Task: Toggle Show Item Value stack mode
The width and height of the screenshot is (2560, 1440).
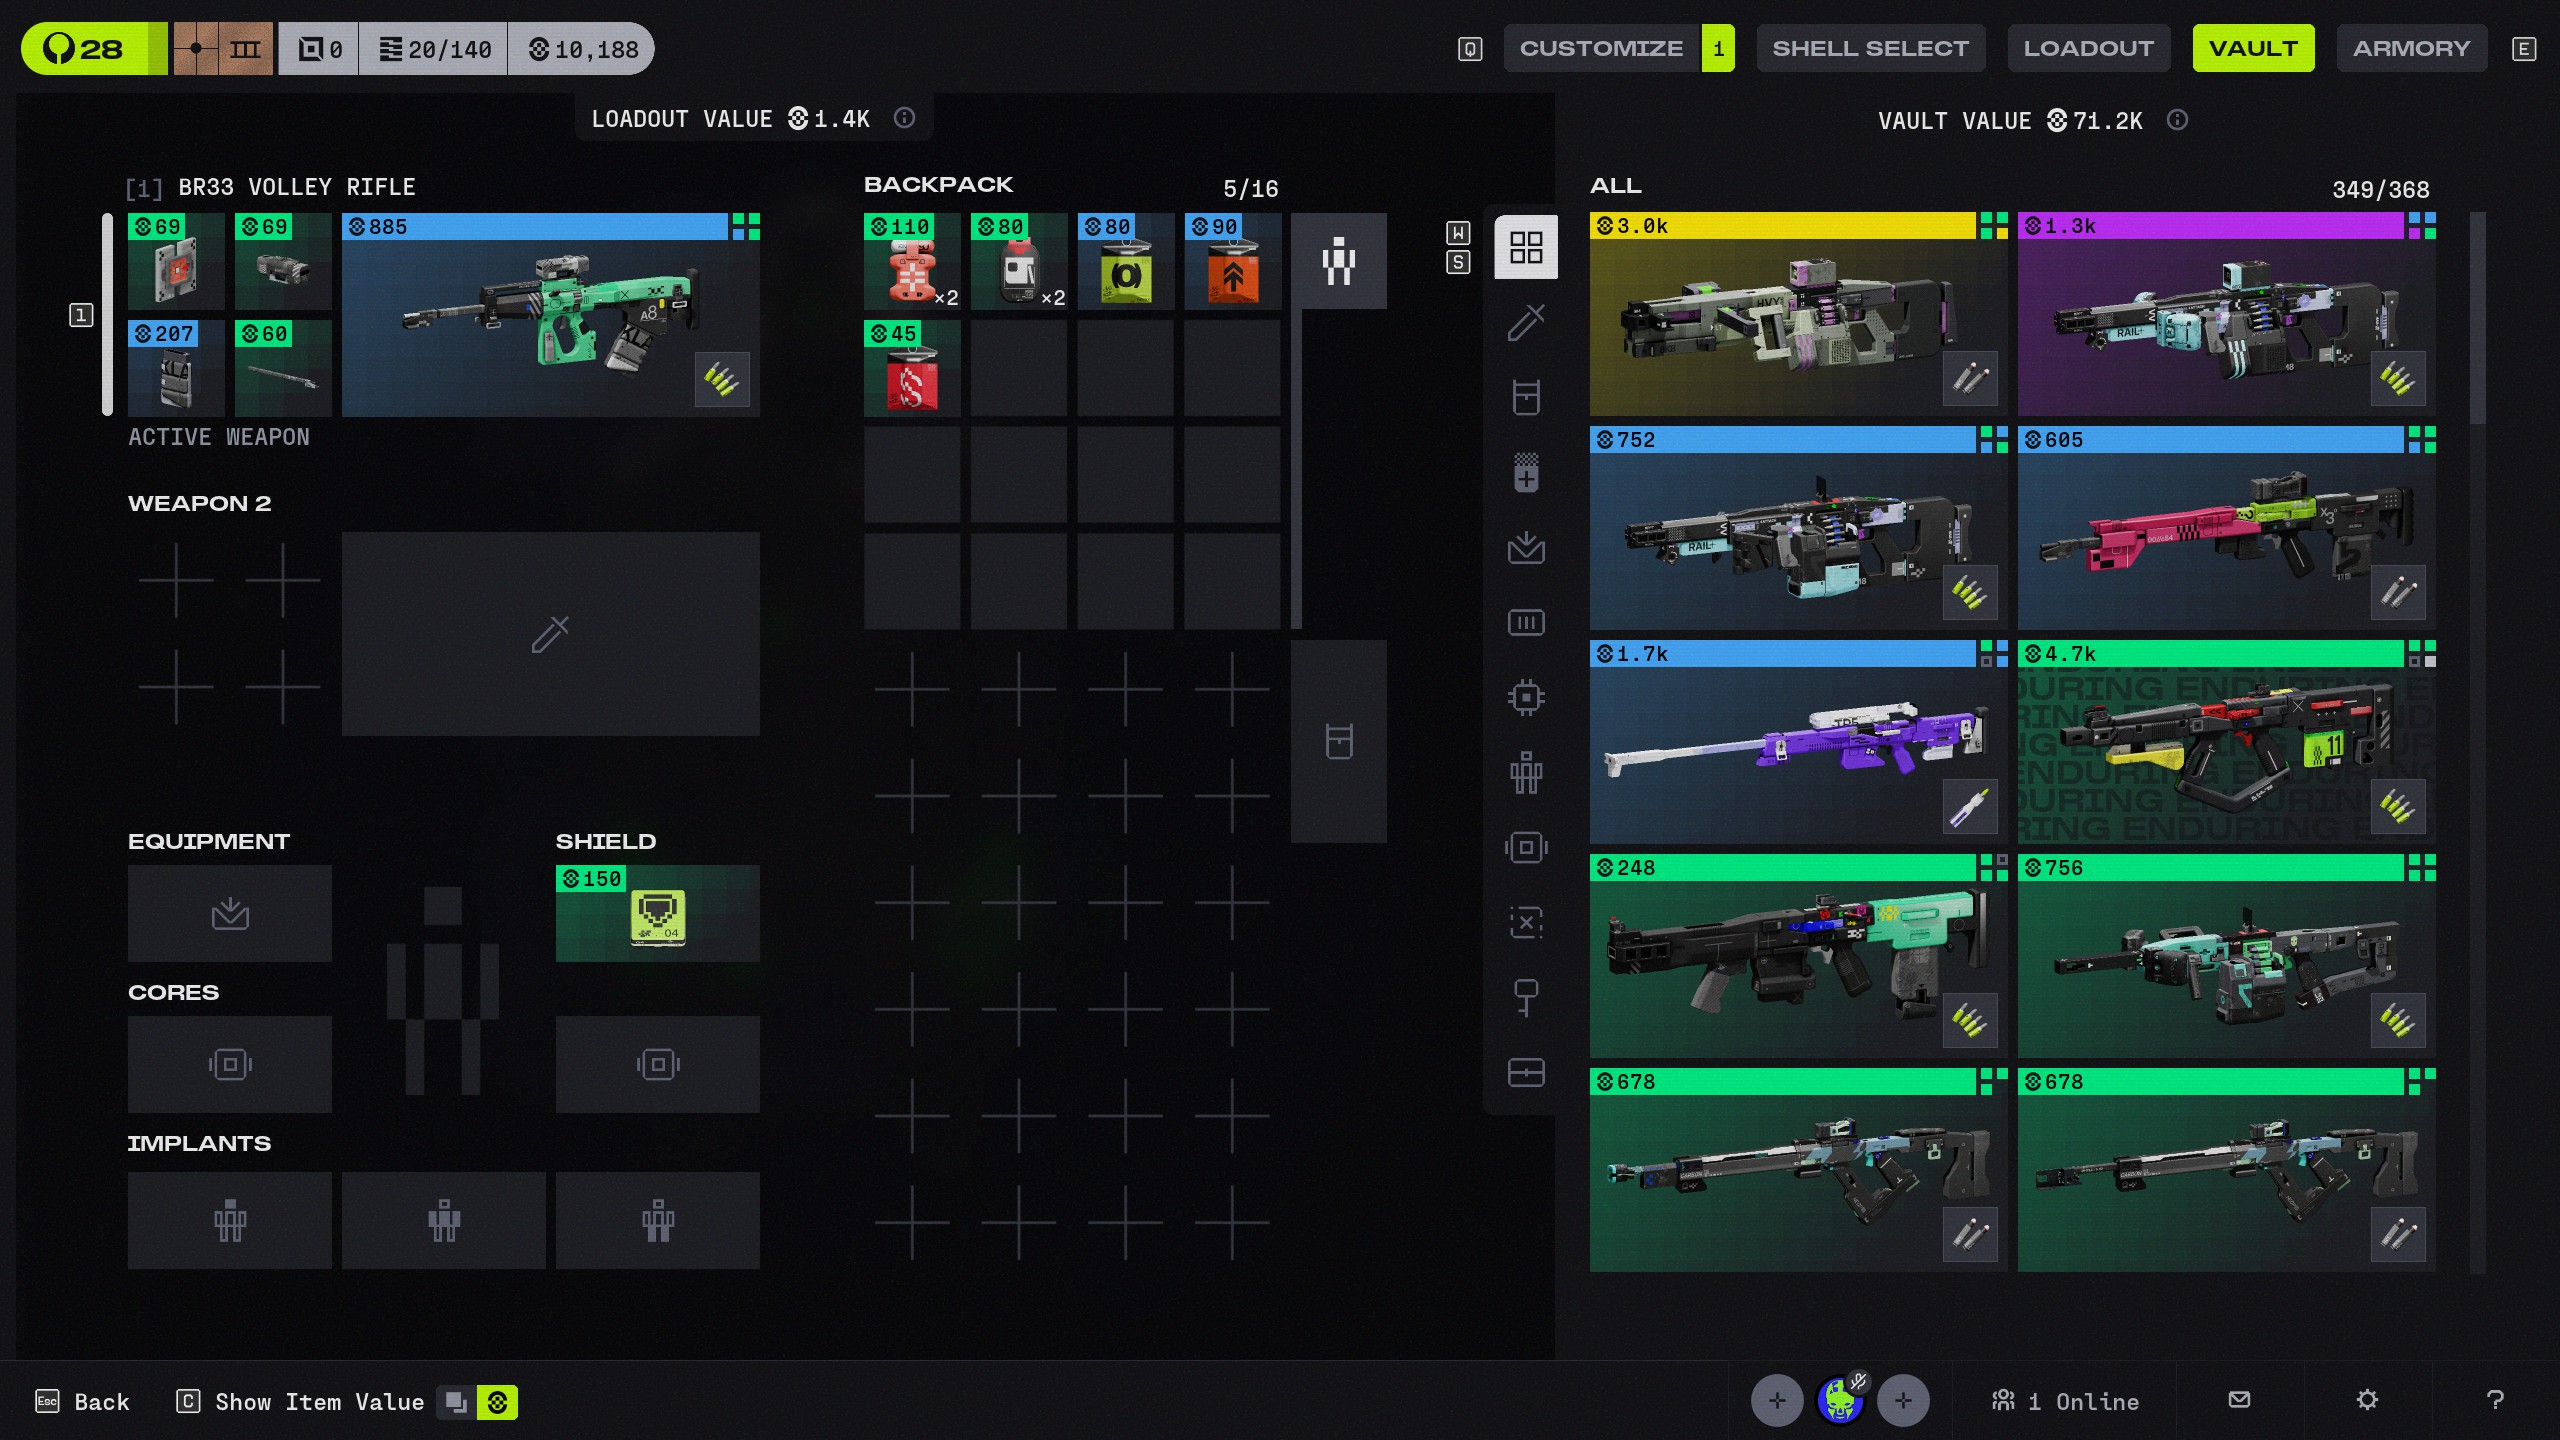Action: click(x=456, y=1402)
